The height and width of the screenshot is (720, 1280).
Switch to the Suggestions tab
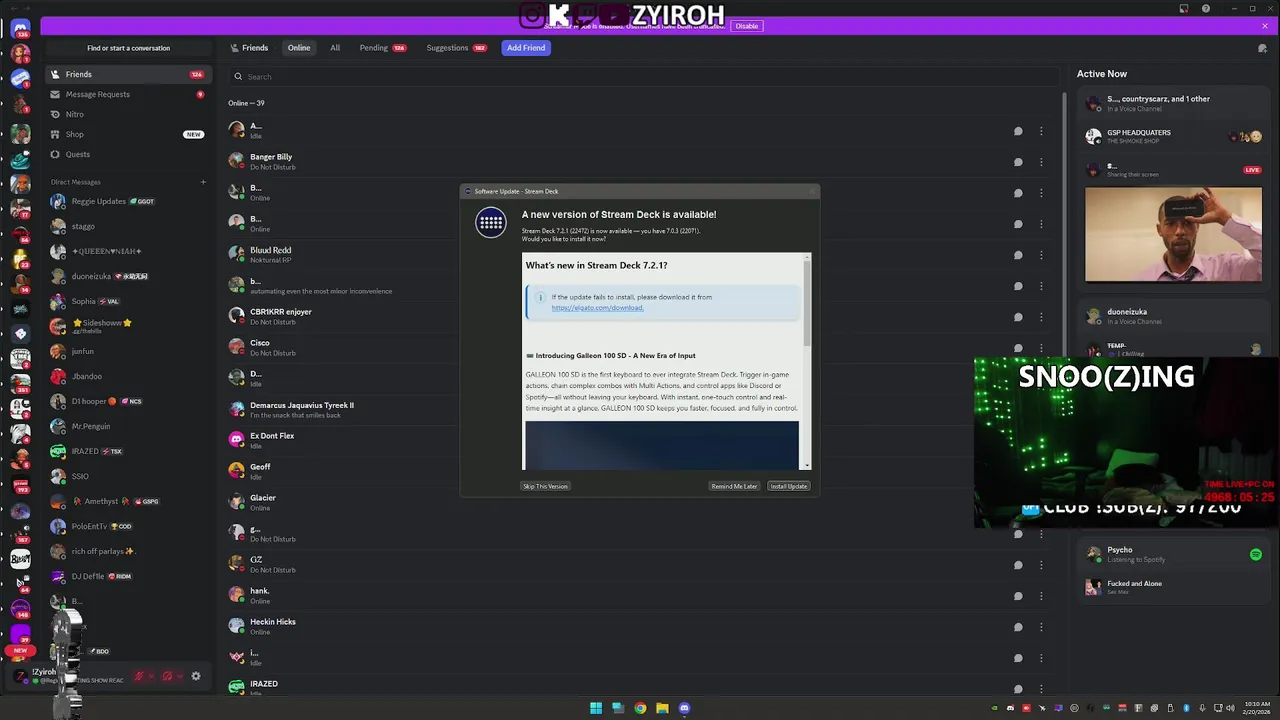pyautogui.click(x=456, y=48)
